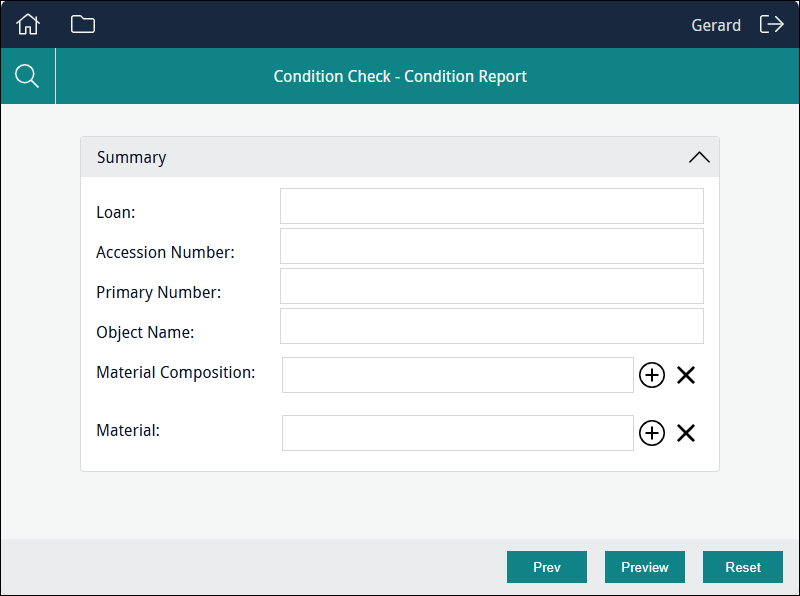Open search with the magnifier icon

[28, 76]
